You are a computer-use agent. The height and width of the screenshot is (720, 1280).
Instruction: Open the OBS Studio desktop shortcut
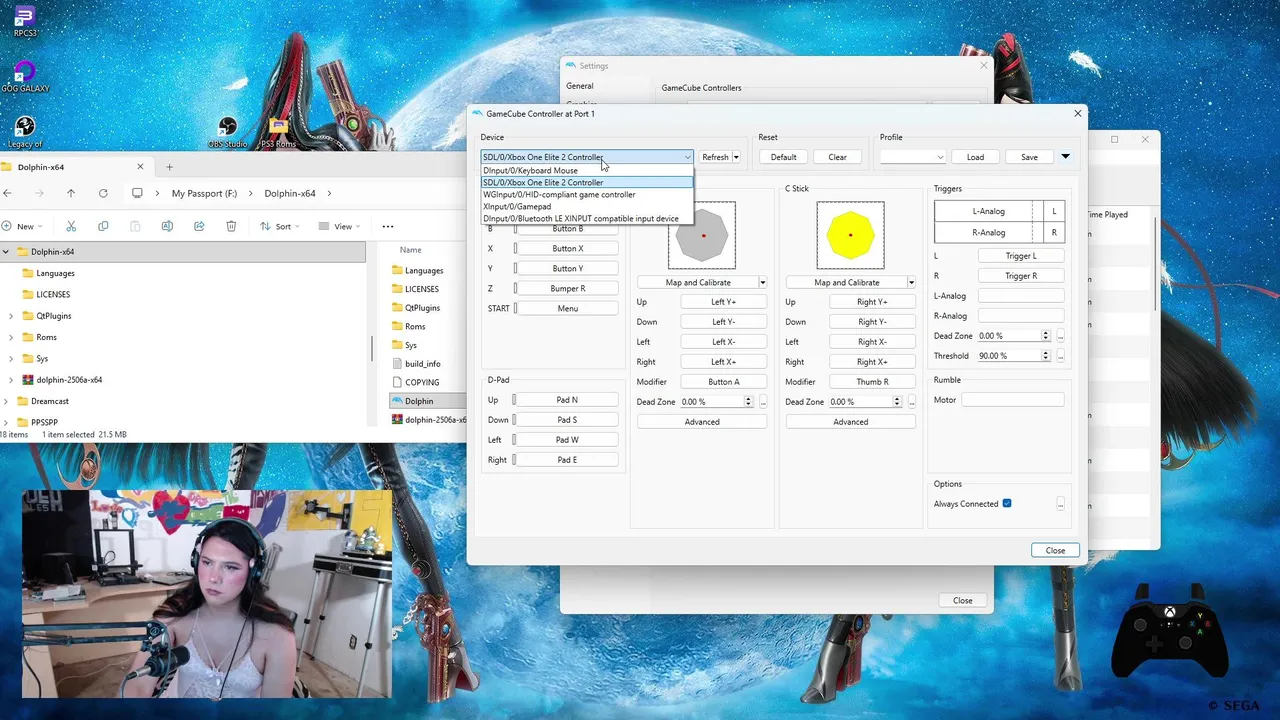[x=228, y=132]
